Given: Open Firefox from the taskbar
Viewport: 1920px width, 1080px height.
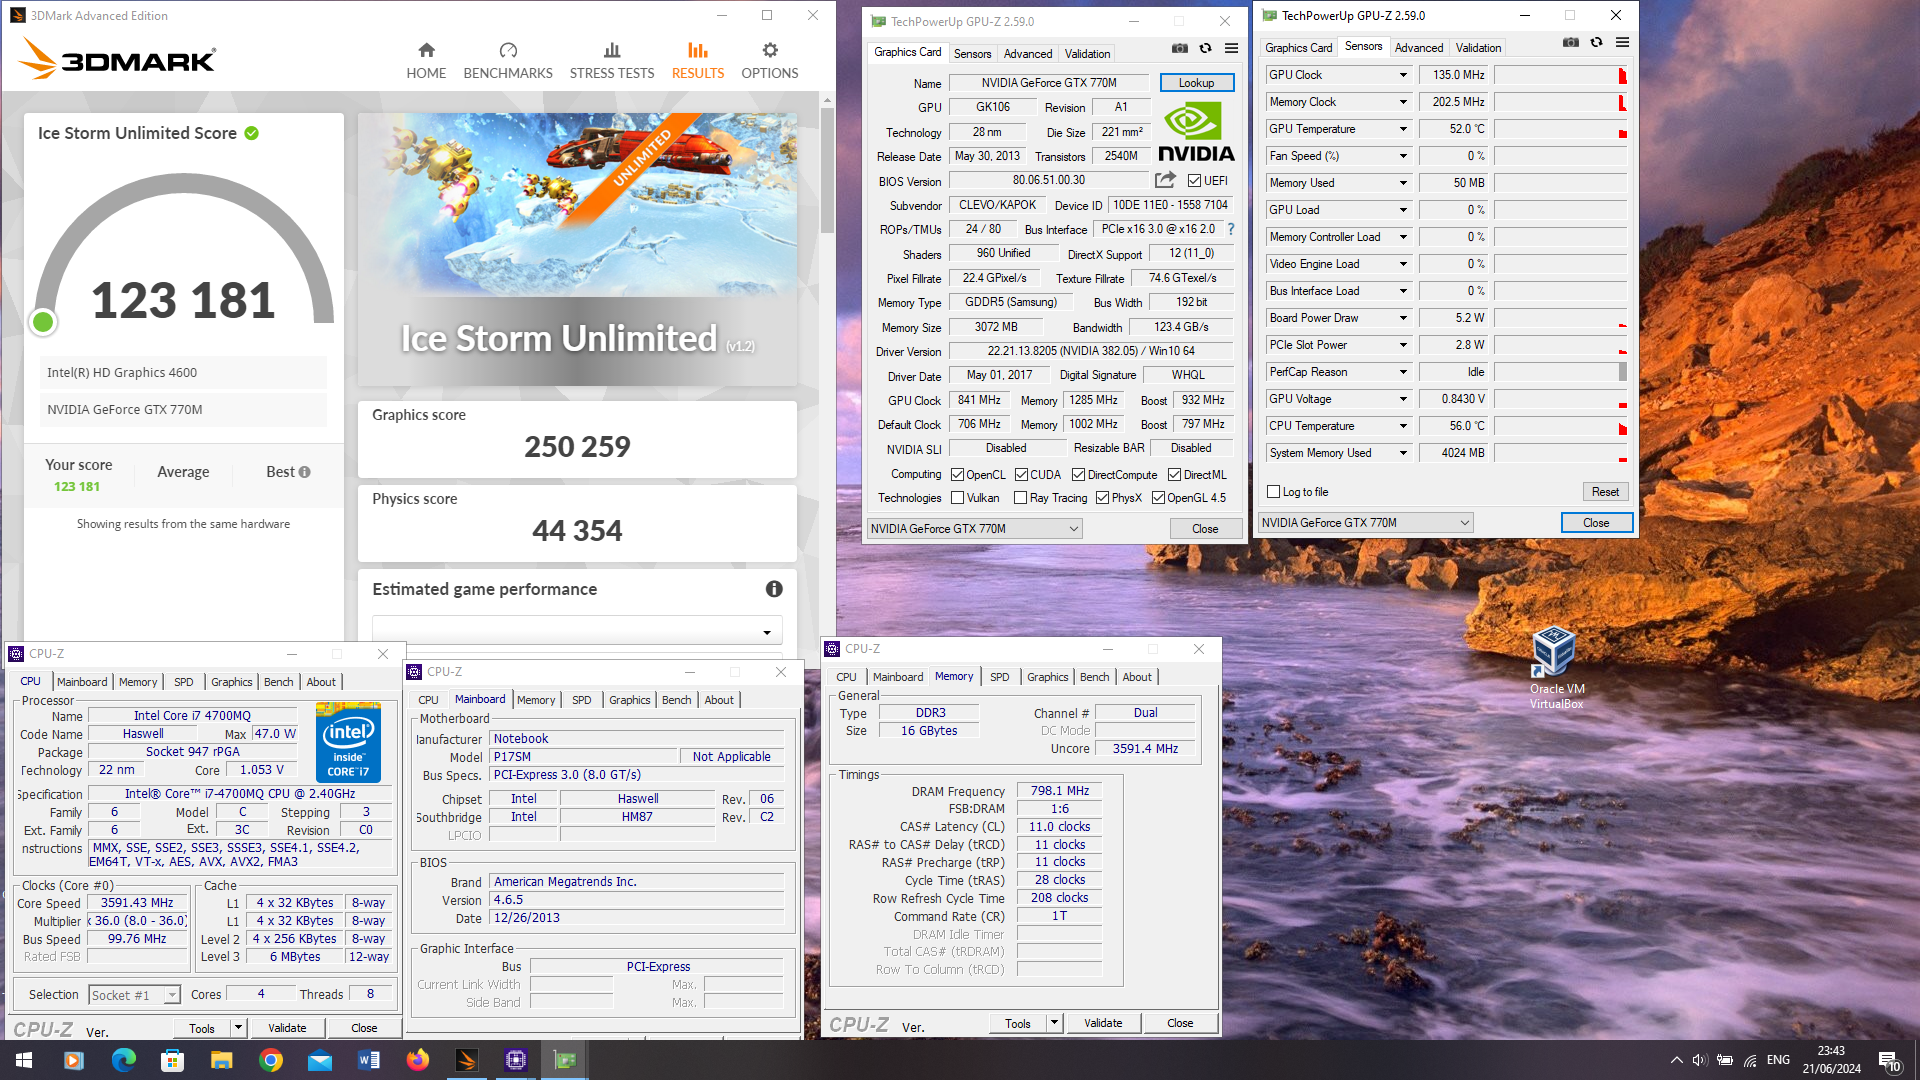Looking at the screenshot, I should point(417,1060).
